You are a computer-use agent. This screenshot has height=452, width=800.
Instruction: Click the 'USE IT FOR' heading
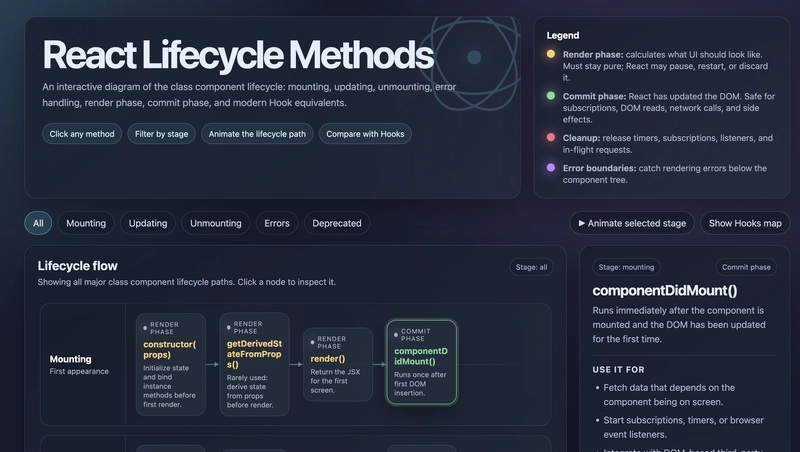[618, 369]
